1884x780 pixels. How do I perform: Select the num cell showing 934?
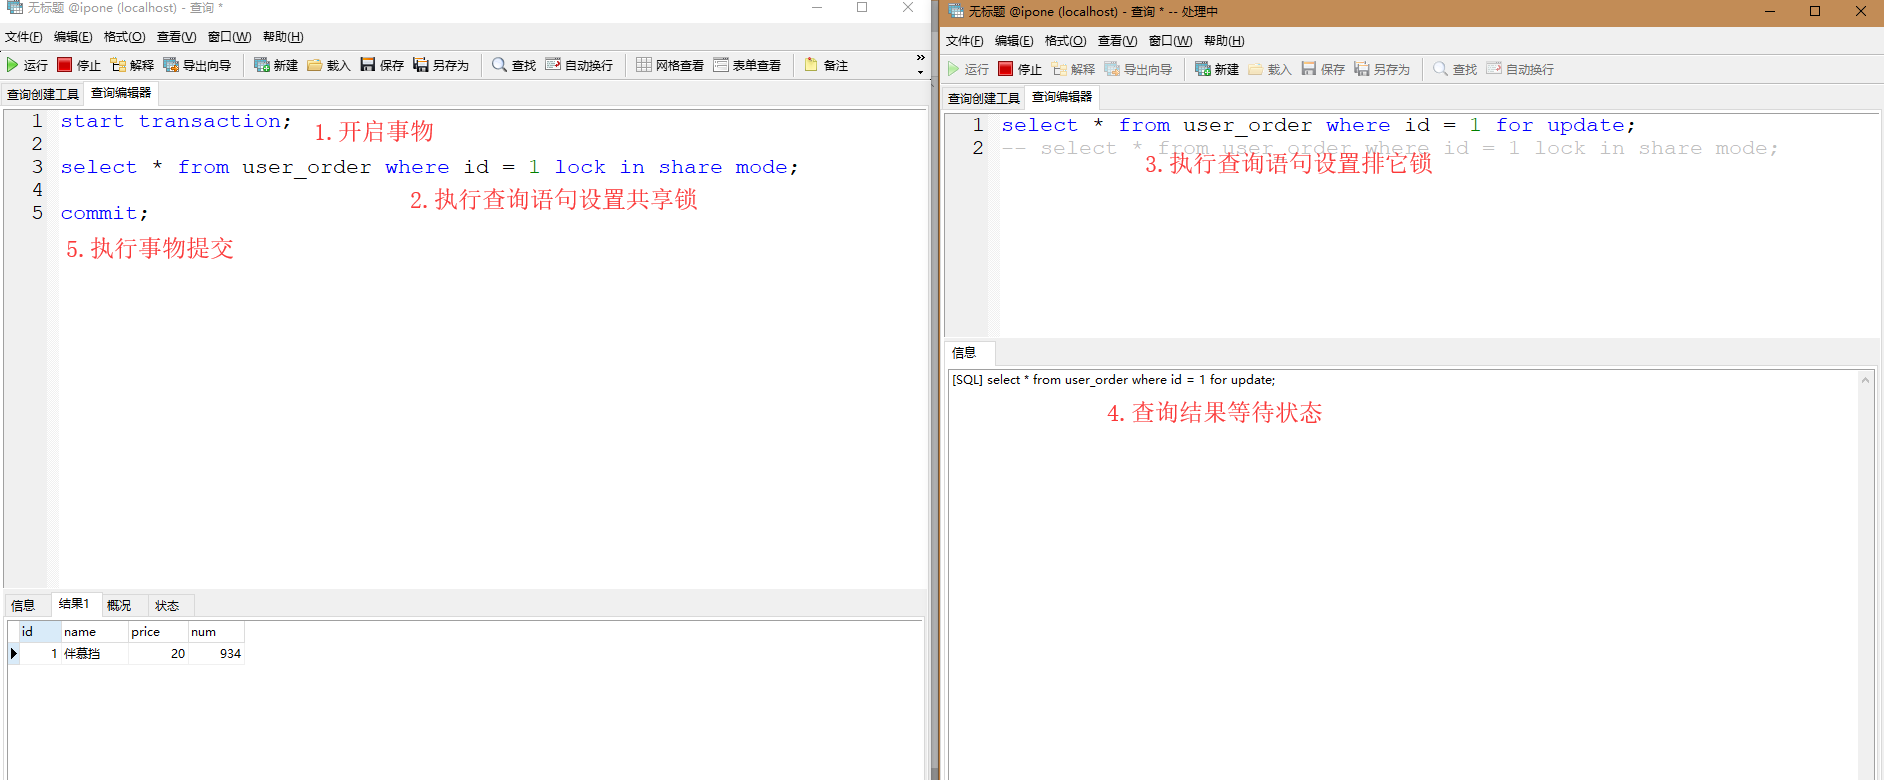click(x=216, y=654)
